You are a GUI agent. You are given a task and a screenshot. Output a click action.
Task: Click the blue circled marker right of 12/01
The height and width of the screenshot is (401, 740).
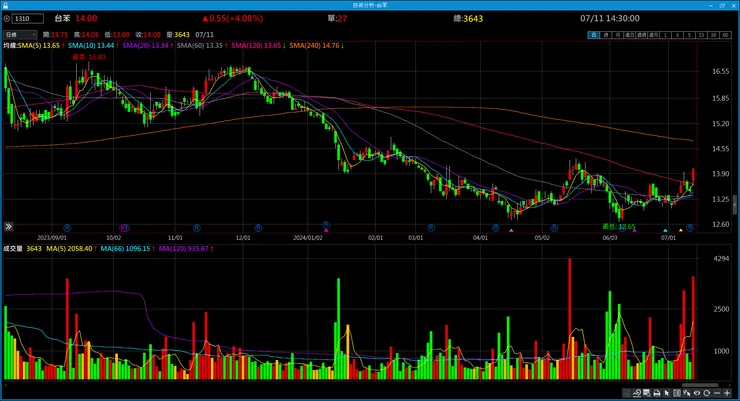[258, 228]
